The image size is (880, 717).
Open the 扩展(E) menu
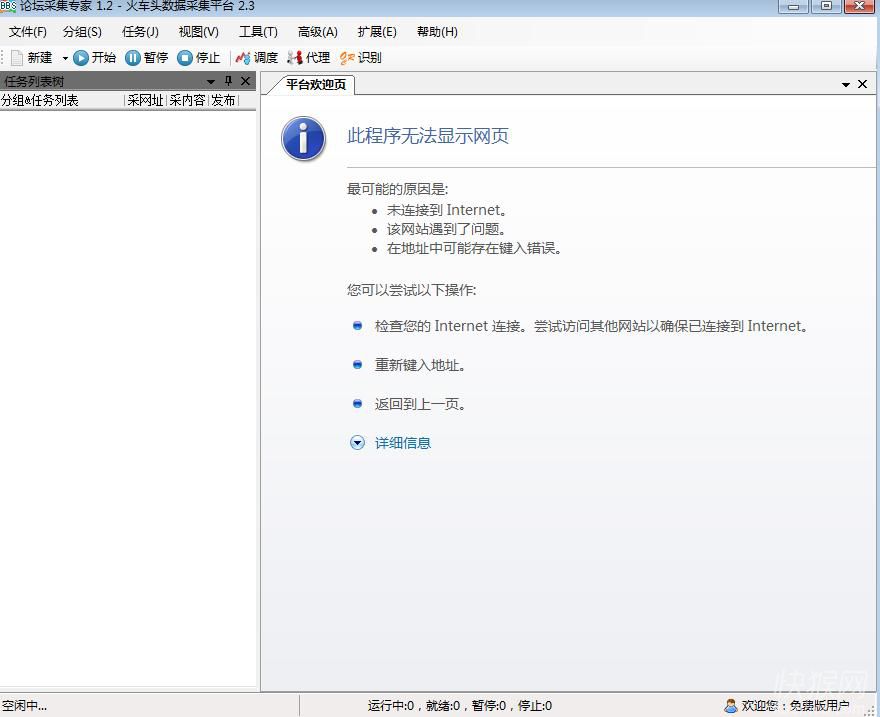tap(377, 32)
